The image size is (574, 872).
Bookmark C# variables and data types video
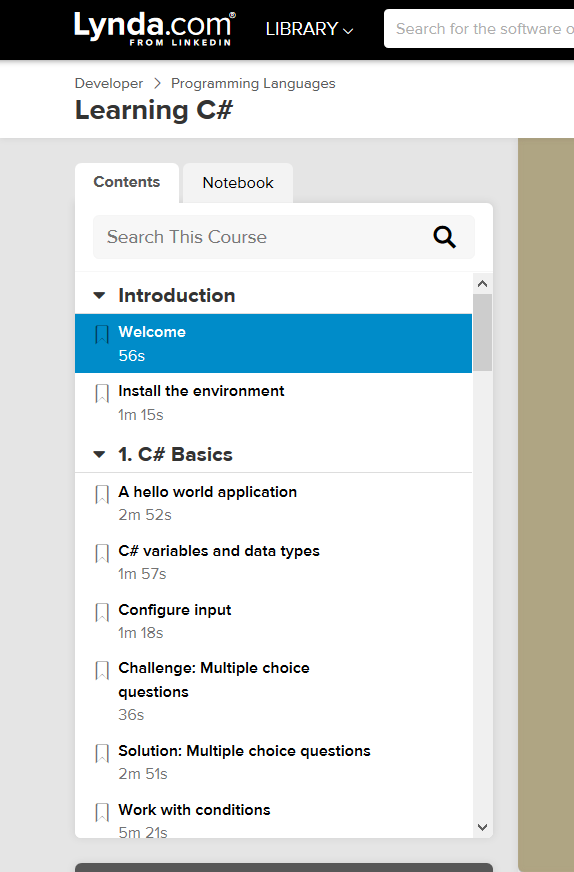point(102,553)
